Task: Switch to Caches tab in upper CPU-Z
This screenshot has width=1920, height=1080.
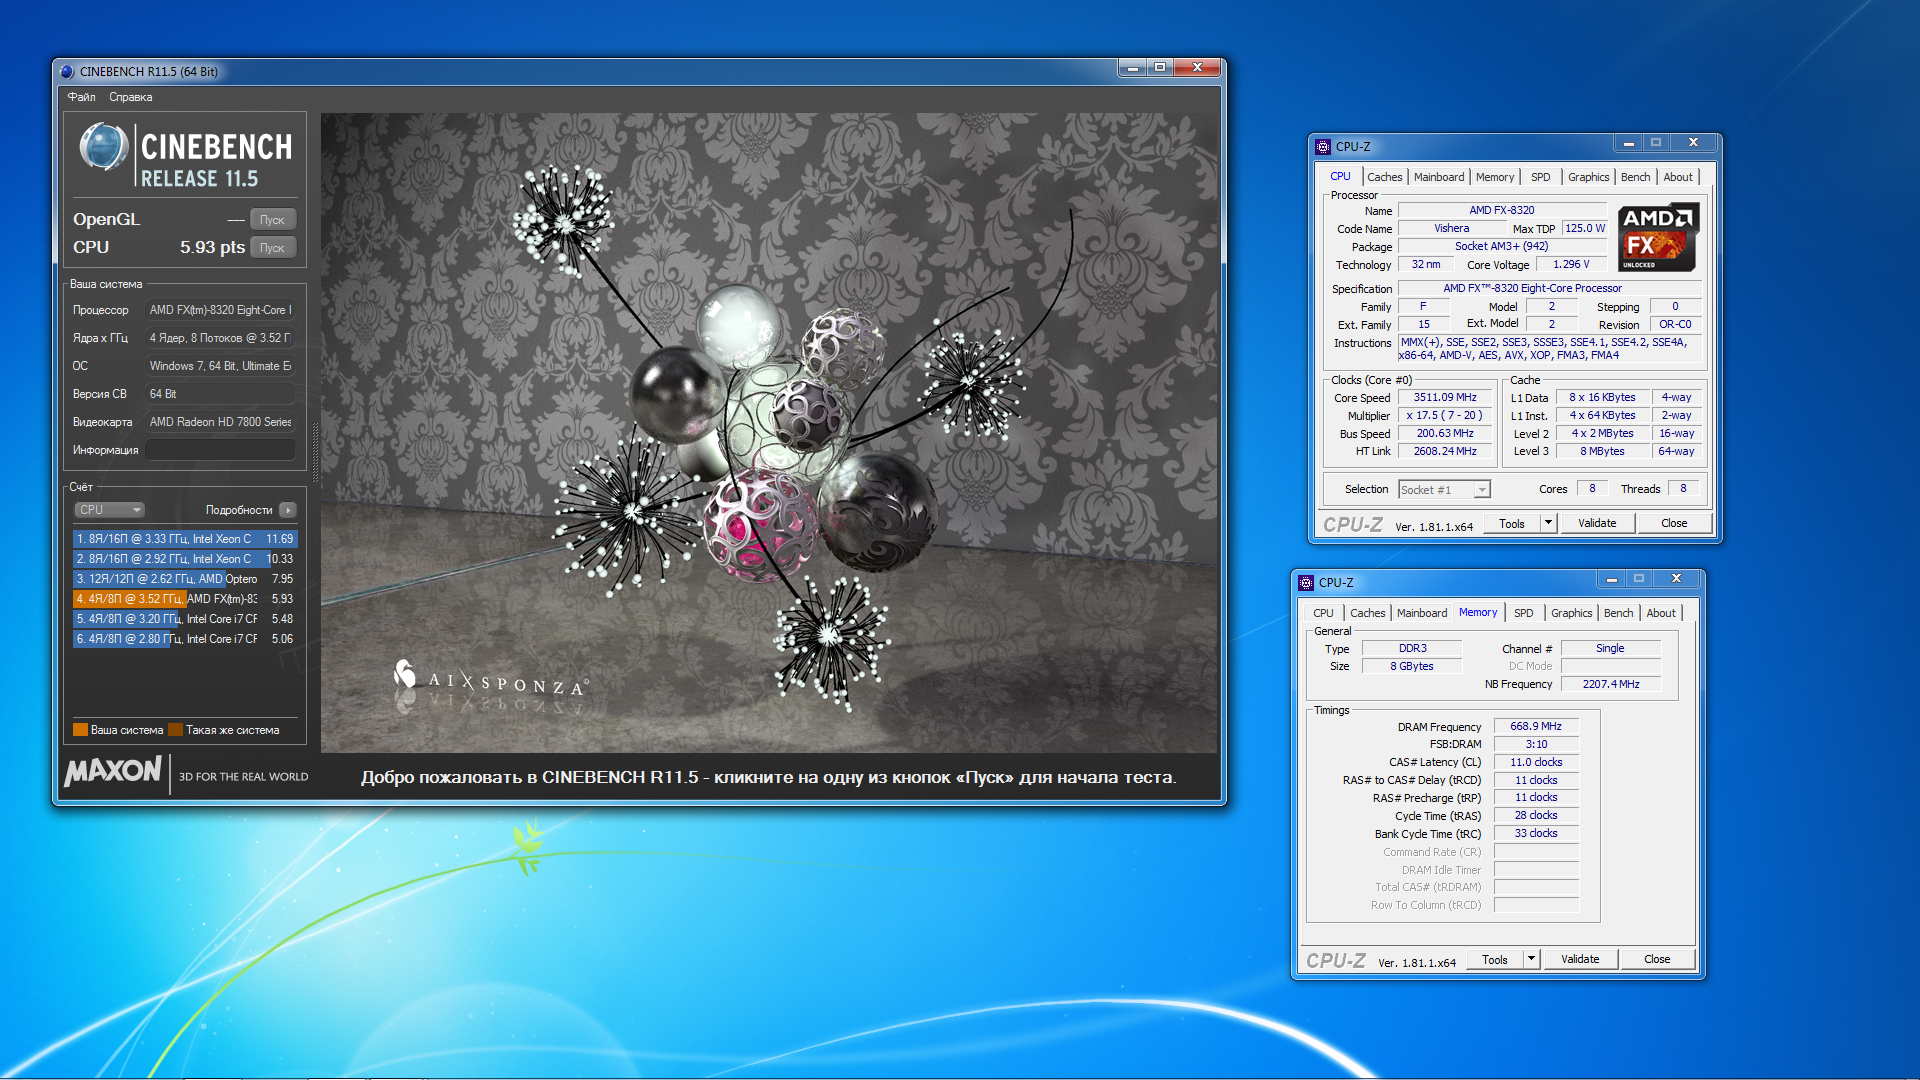Action: click(x=1384, y=177)
